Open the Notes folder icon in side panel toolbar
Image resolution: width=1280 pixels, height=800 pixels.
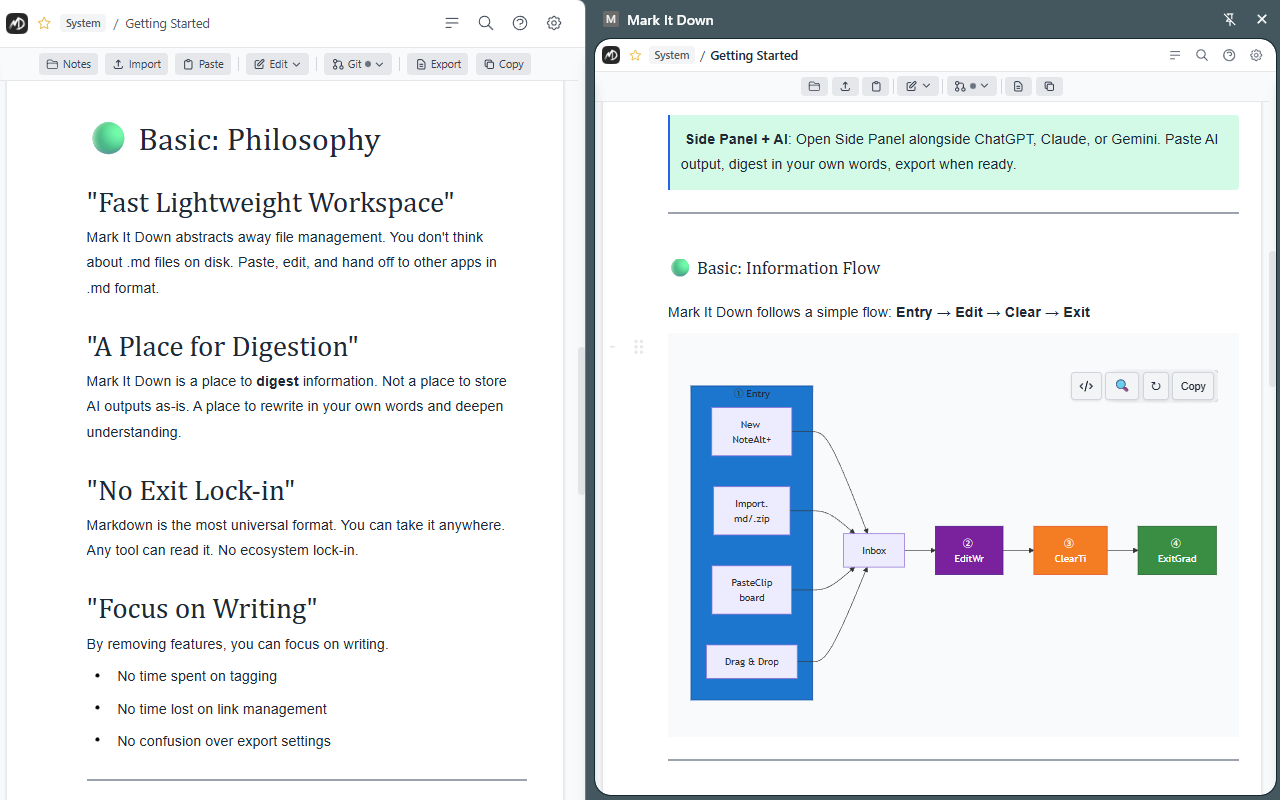point(814,86)
